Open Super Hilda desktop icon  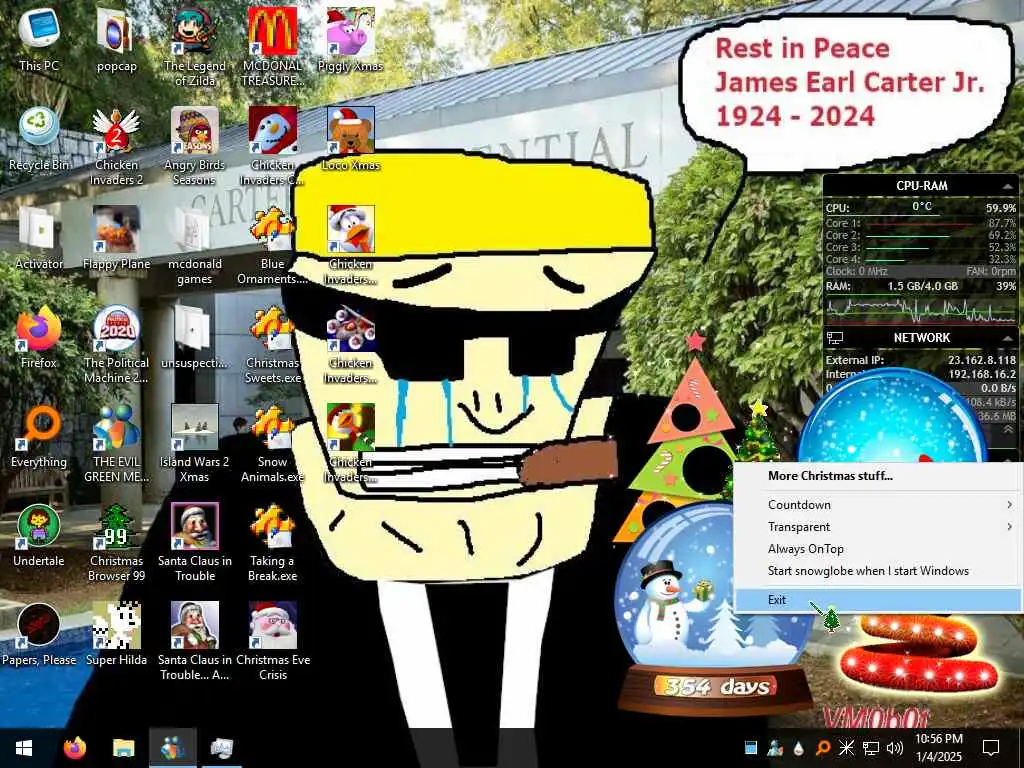click(116, 633)
